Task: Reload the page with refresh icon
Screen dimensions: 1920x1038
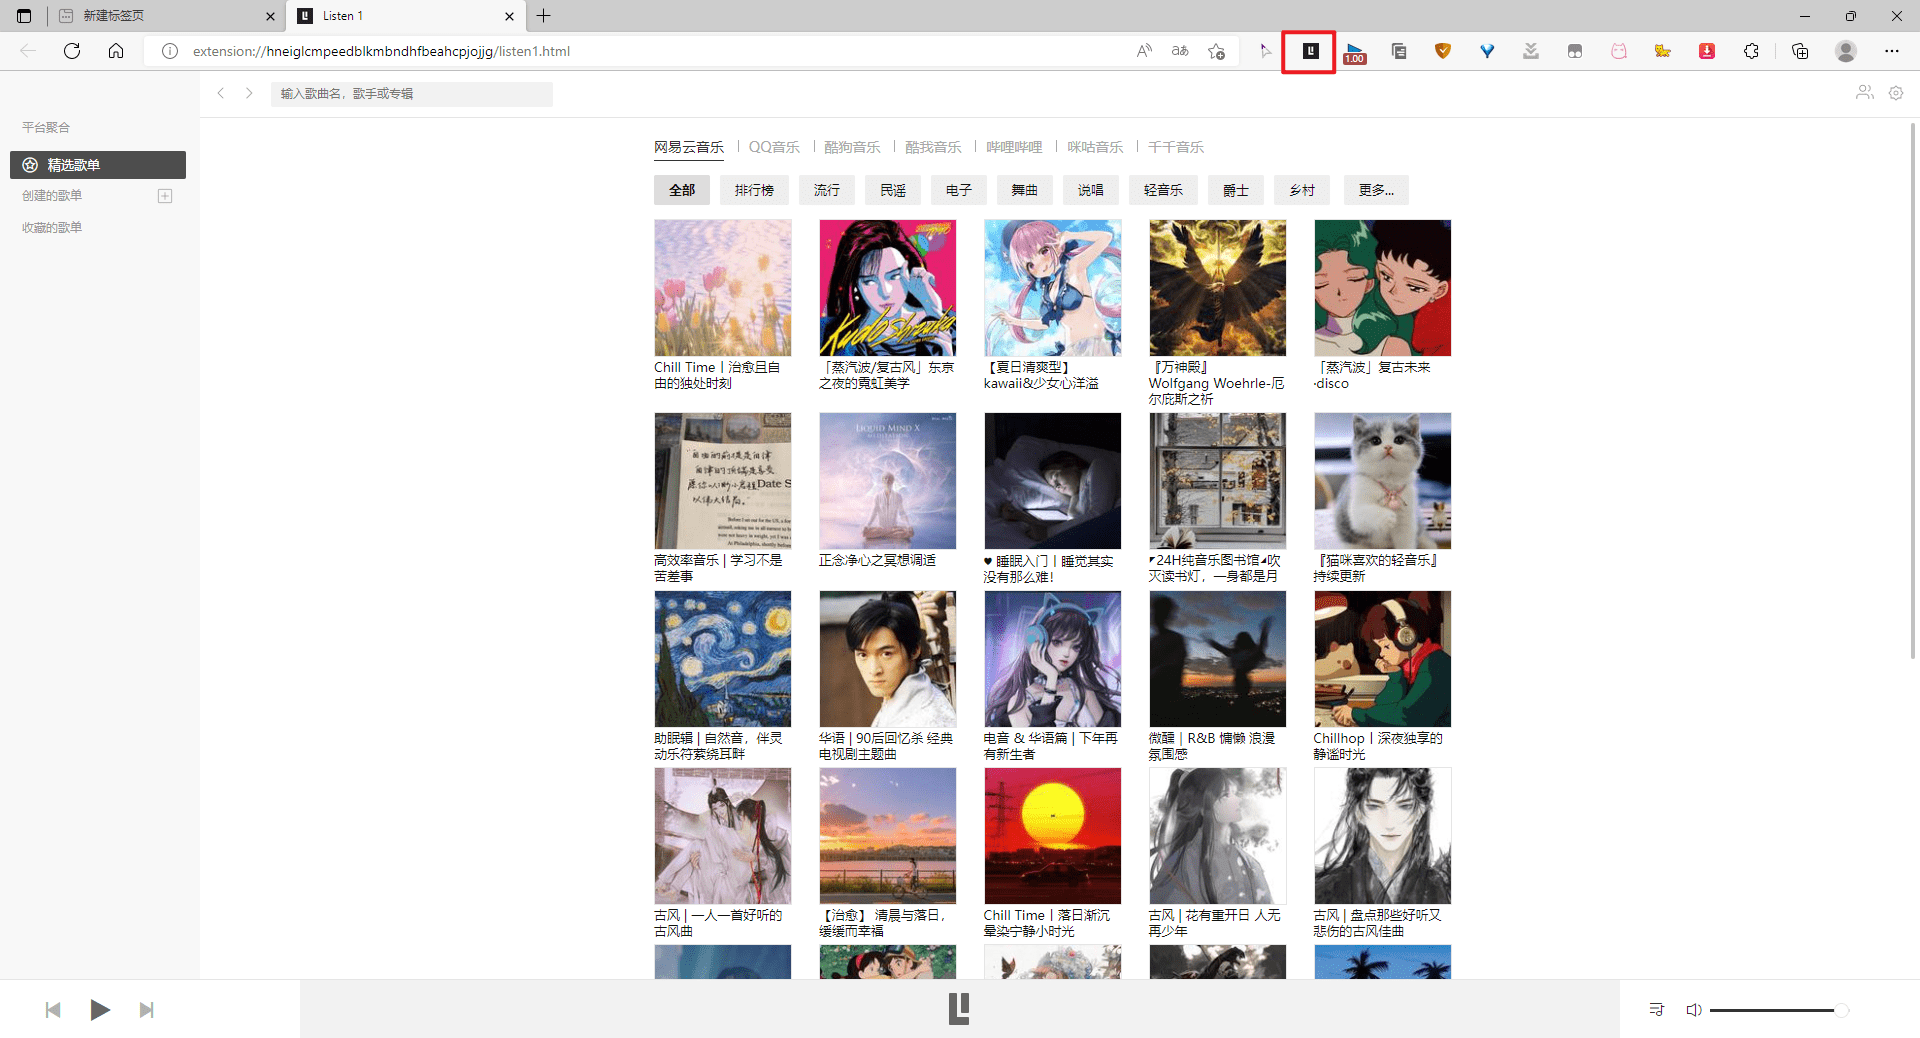Action: [x=72, y=51]
